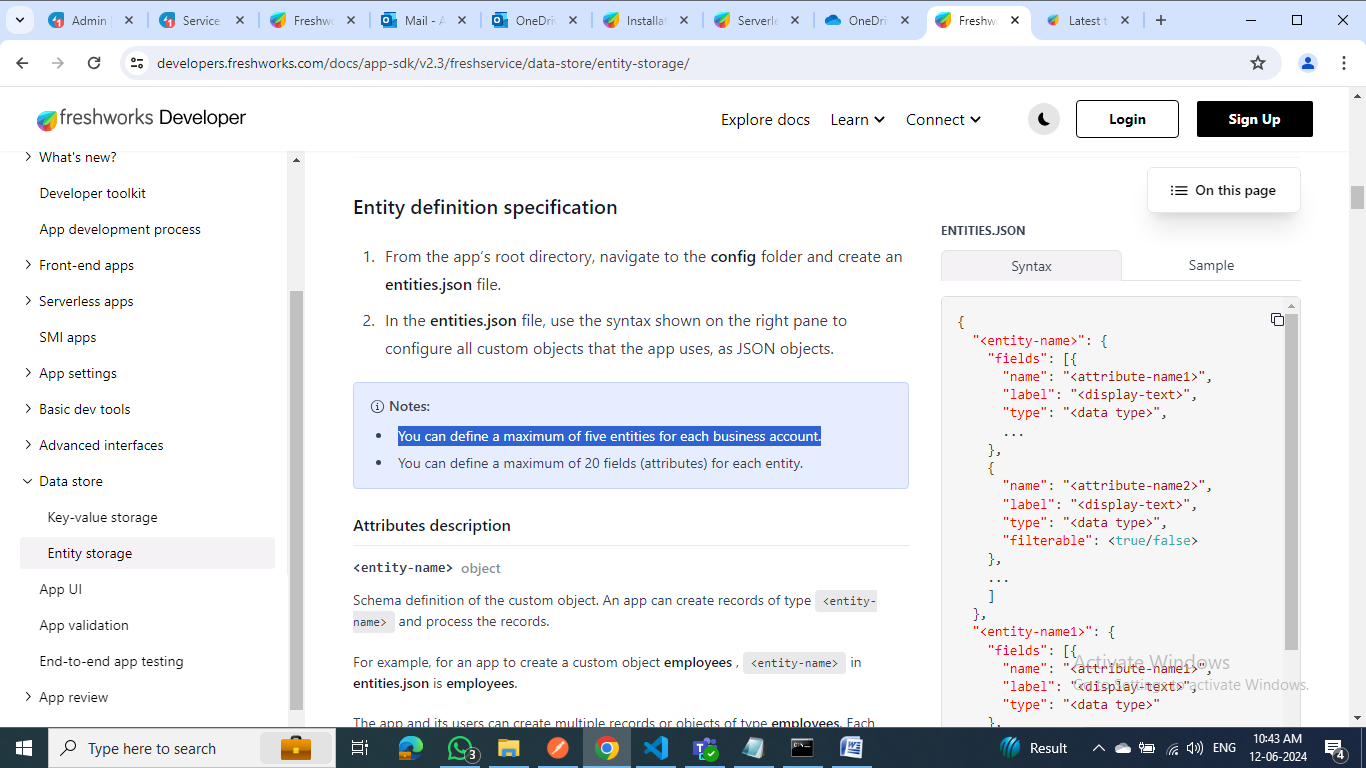Show hidden system tray icons
1366x768 pixels.
pos(1098,748)
